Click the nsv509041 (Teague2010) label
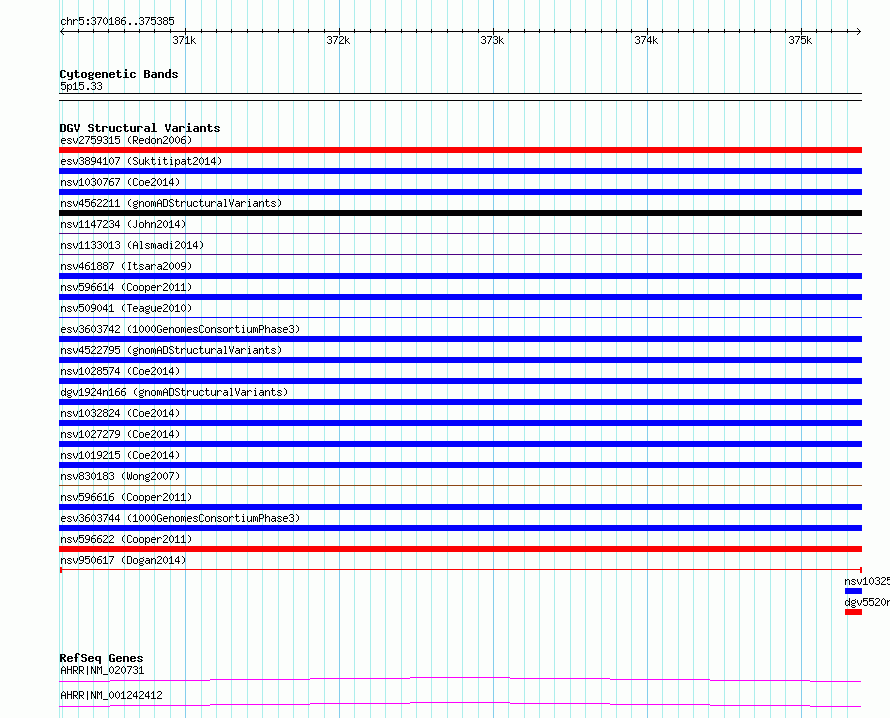This screenshot has height=718, width=890. (x=126, y=308)
